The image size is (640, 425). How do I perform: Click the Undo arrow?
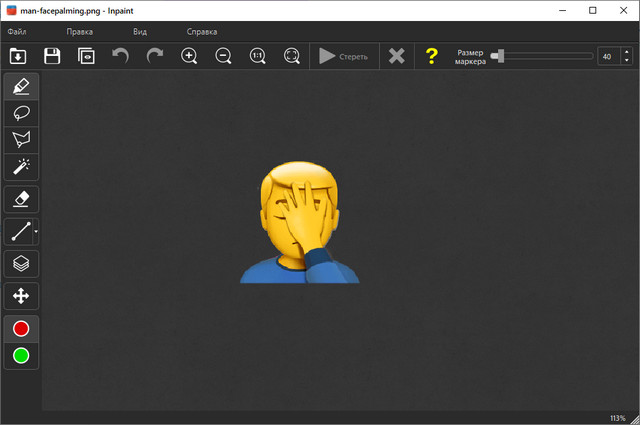[x=120, y=56]
